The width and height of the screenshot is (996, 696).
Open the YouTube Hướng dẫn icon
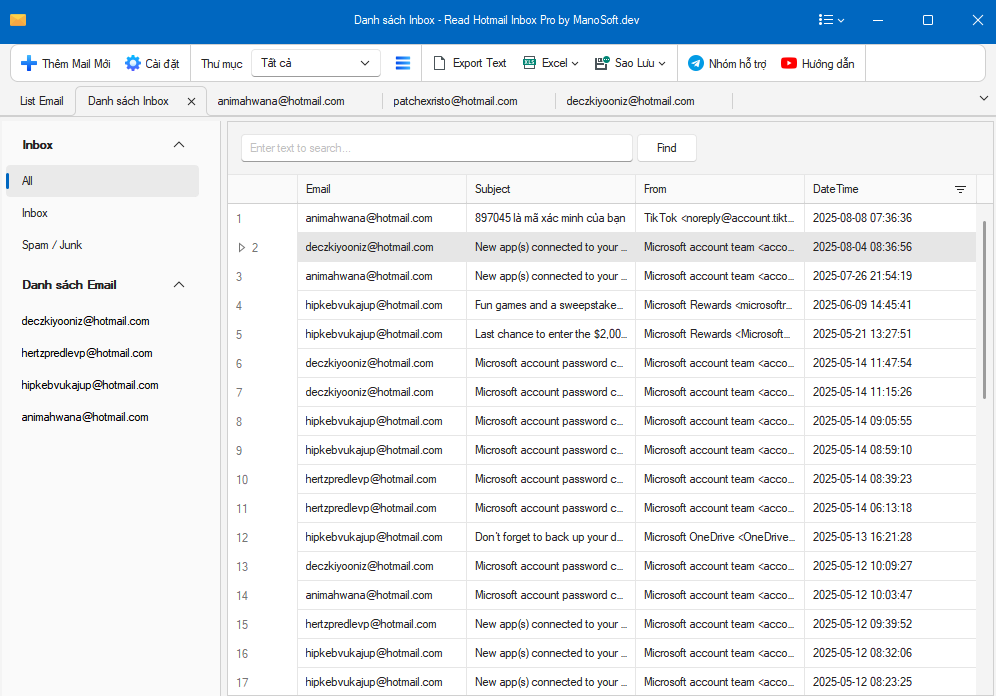(x=789, y=63)
